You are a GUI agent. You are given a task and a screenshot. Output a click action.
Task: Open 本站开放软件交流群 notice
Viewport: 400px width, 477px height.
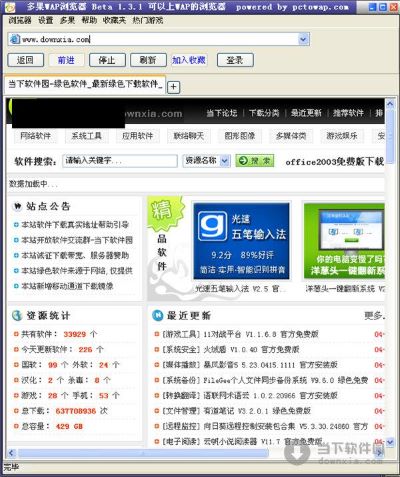77,240
